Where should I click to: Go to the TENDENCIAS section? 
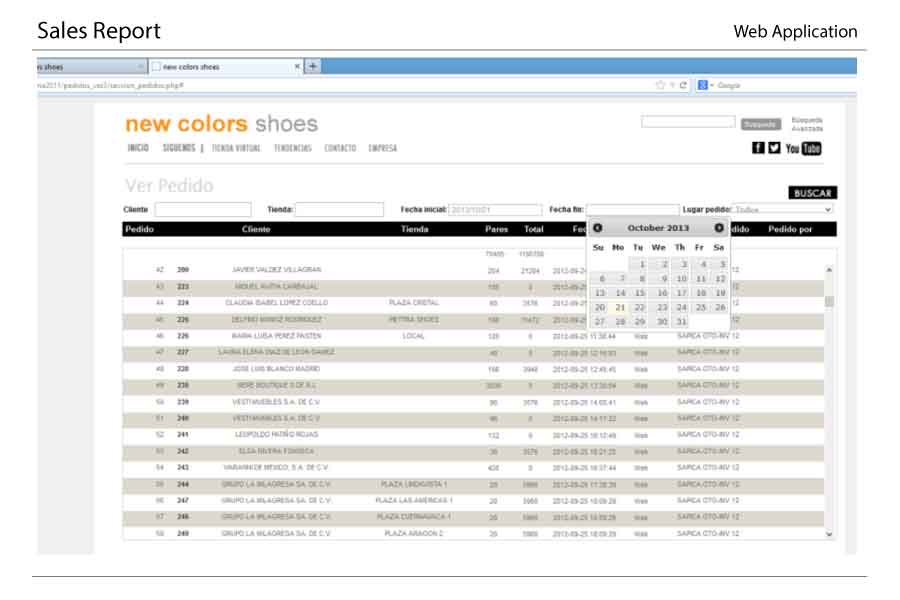pos(292,148)
